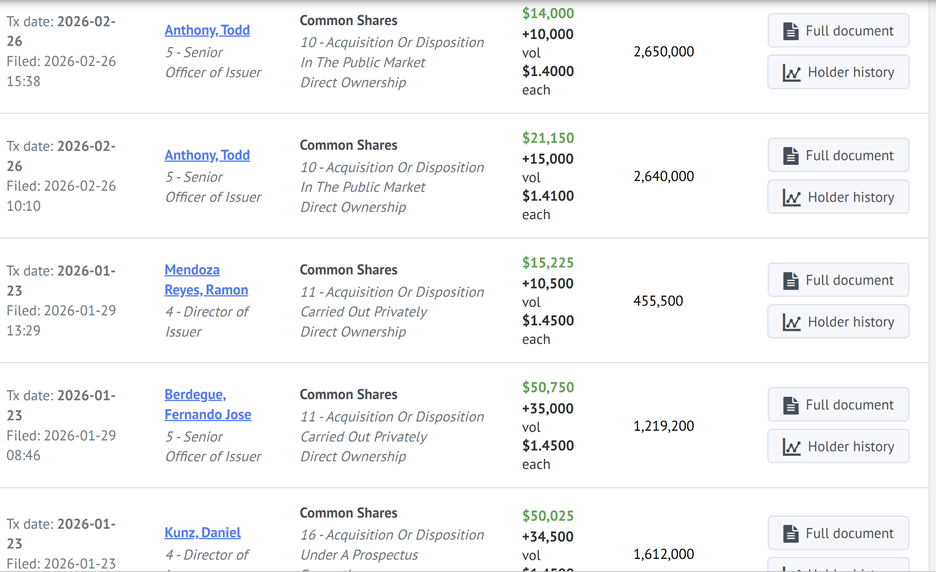Click holder history chart icon for Berdegue
Viewport: 936px width, 572px height.
pyautogui.click(x=791, y=447)
